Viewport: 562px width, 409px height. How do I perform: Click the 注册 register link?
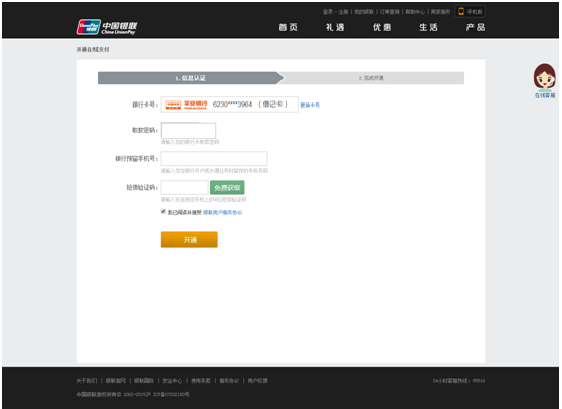pos(343,12)
